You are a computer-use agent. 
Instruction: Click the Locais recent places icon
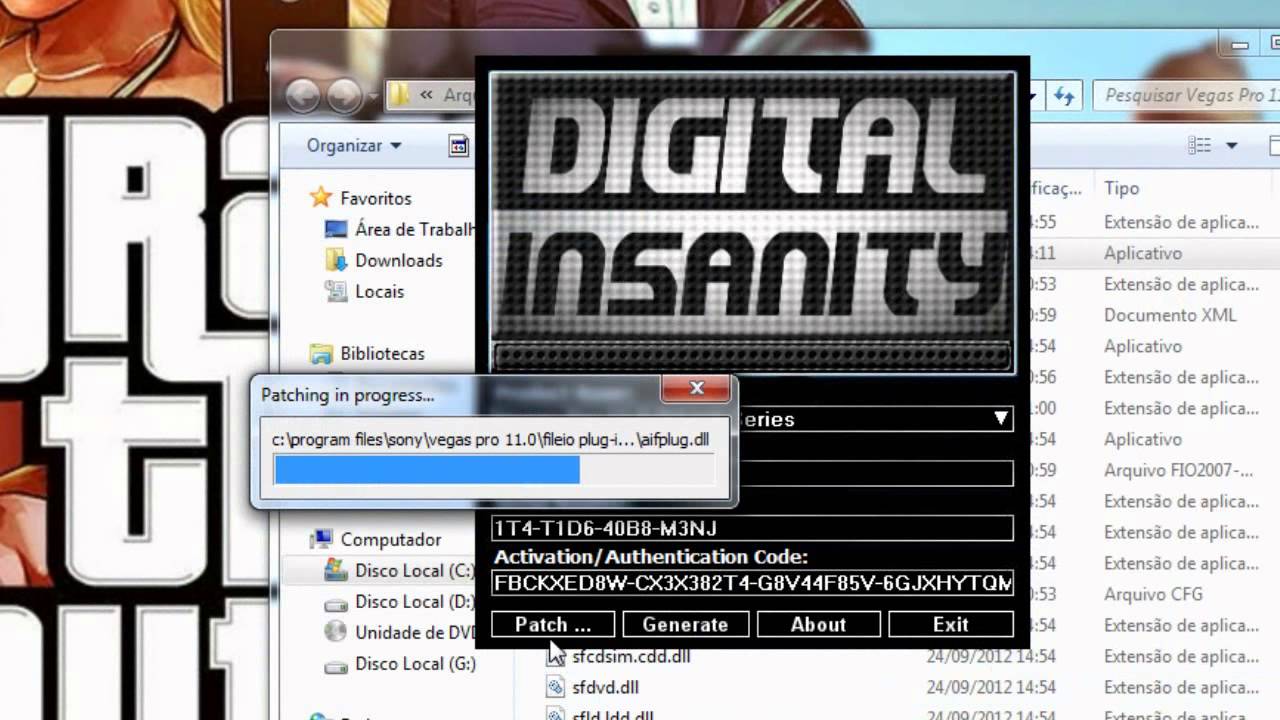click(336, 291)
